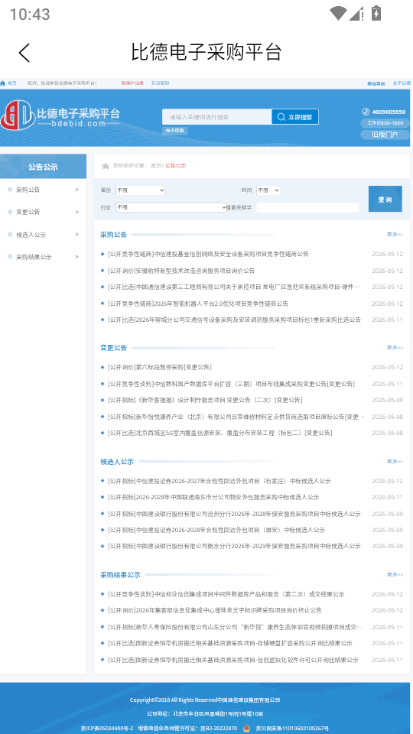Open 国新证券 信创虚拟化软件许可 result notice
Image resolution: width=413 pixels, height=734 pixels.
point(233,660)
